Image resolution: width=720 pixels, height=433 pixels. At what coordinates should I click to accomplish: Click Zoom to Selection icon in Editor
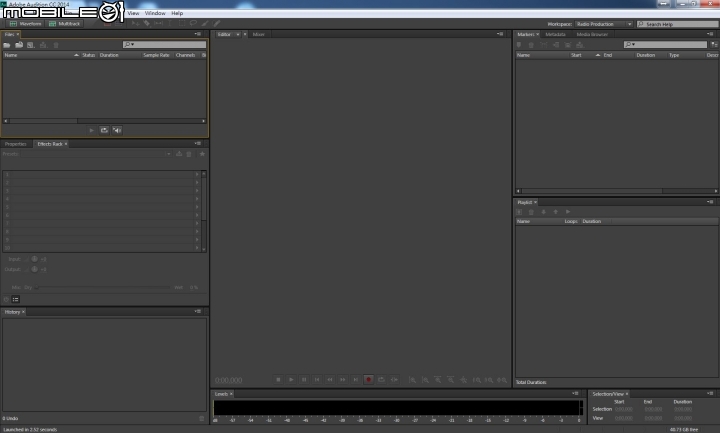pos(502,380)
